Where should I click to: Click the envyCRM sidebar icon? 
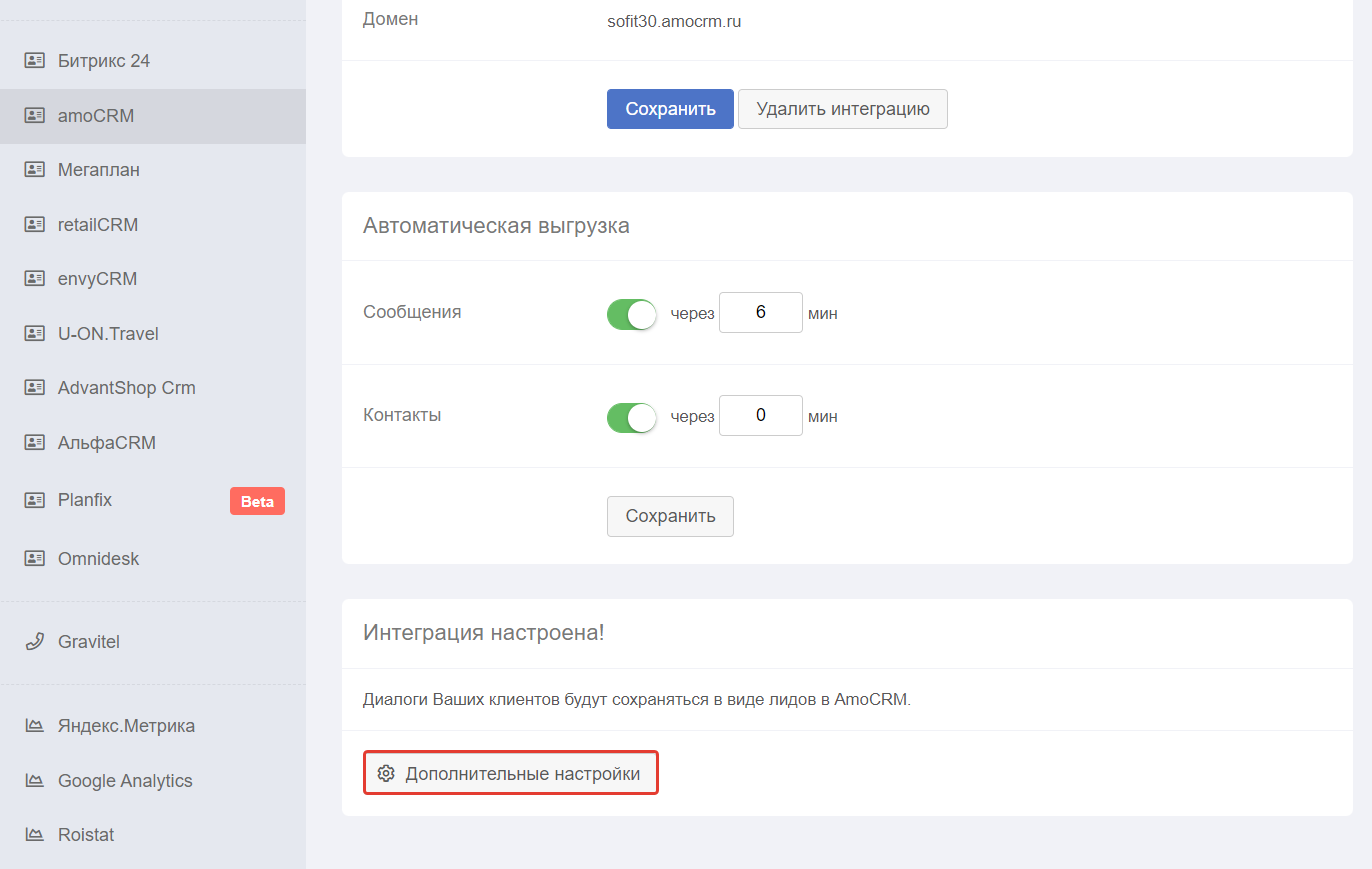click(x=35, y=279)
